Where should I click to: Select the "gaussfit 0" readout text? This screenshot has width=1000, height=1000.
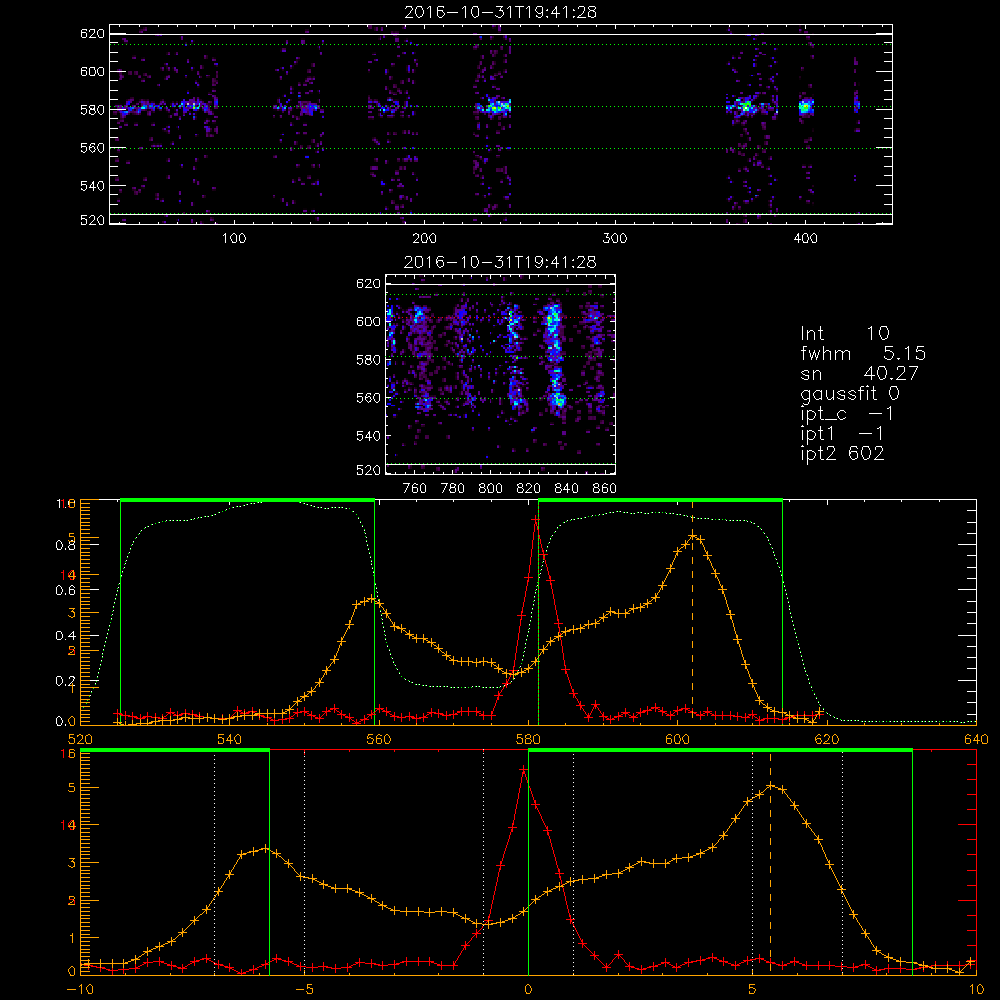pyautogui.click(x=850, y=393)
